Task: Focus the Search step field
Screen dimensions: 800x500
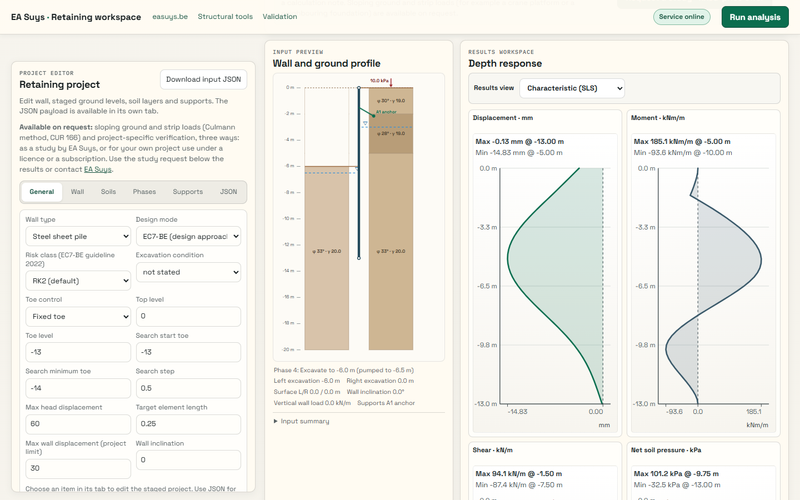Action: [x=188, y=388]
